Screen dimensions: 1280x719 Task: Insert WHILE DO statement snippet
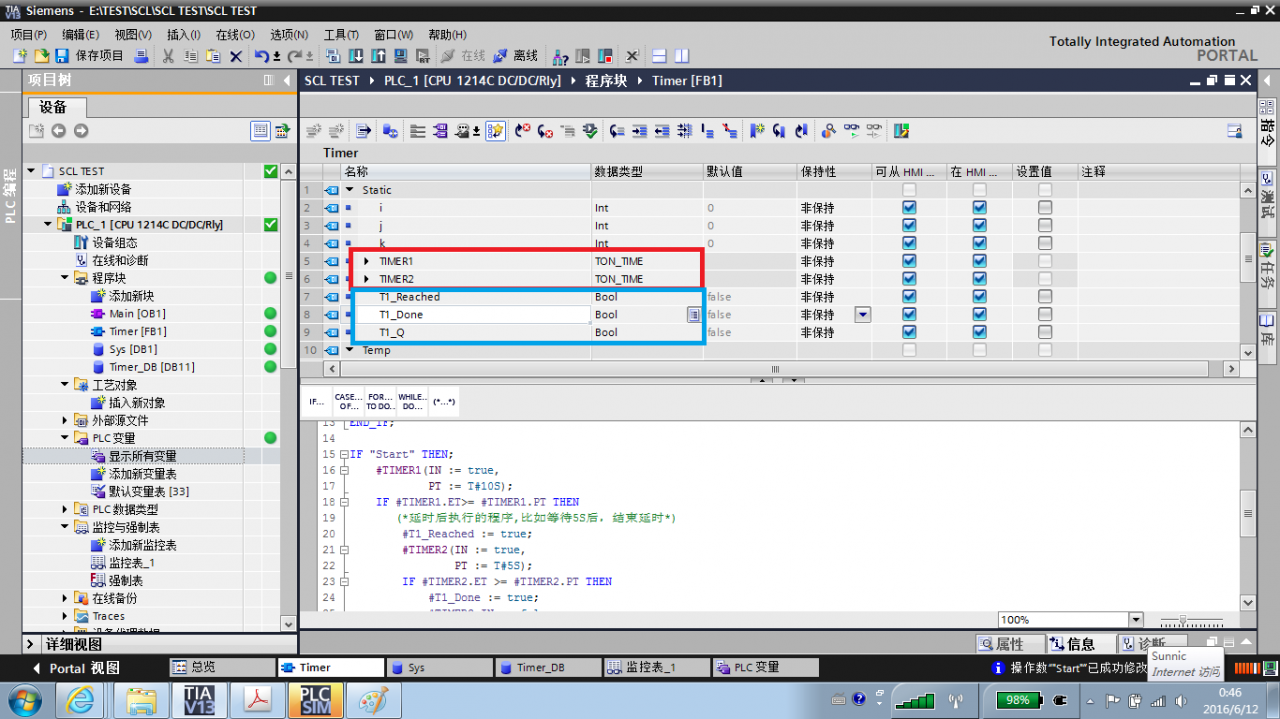pos(412,401)
